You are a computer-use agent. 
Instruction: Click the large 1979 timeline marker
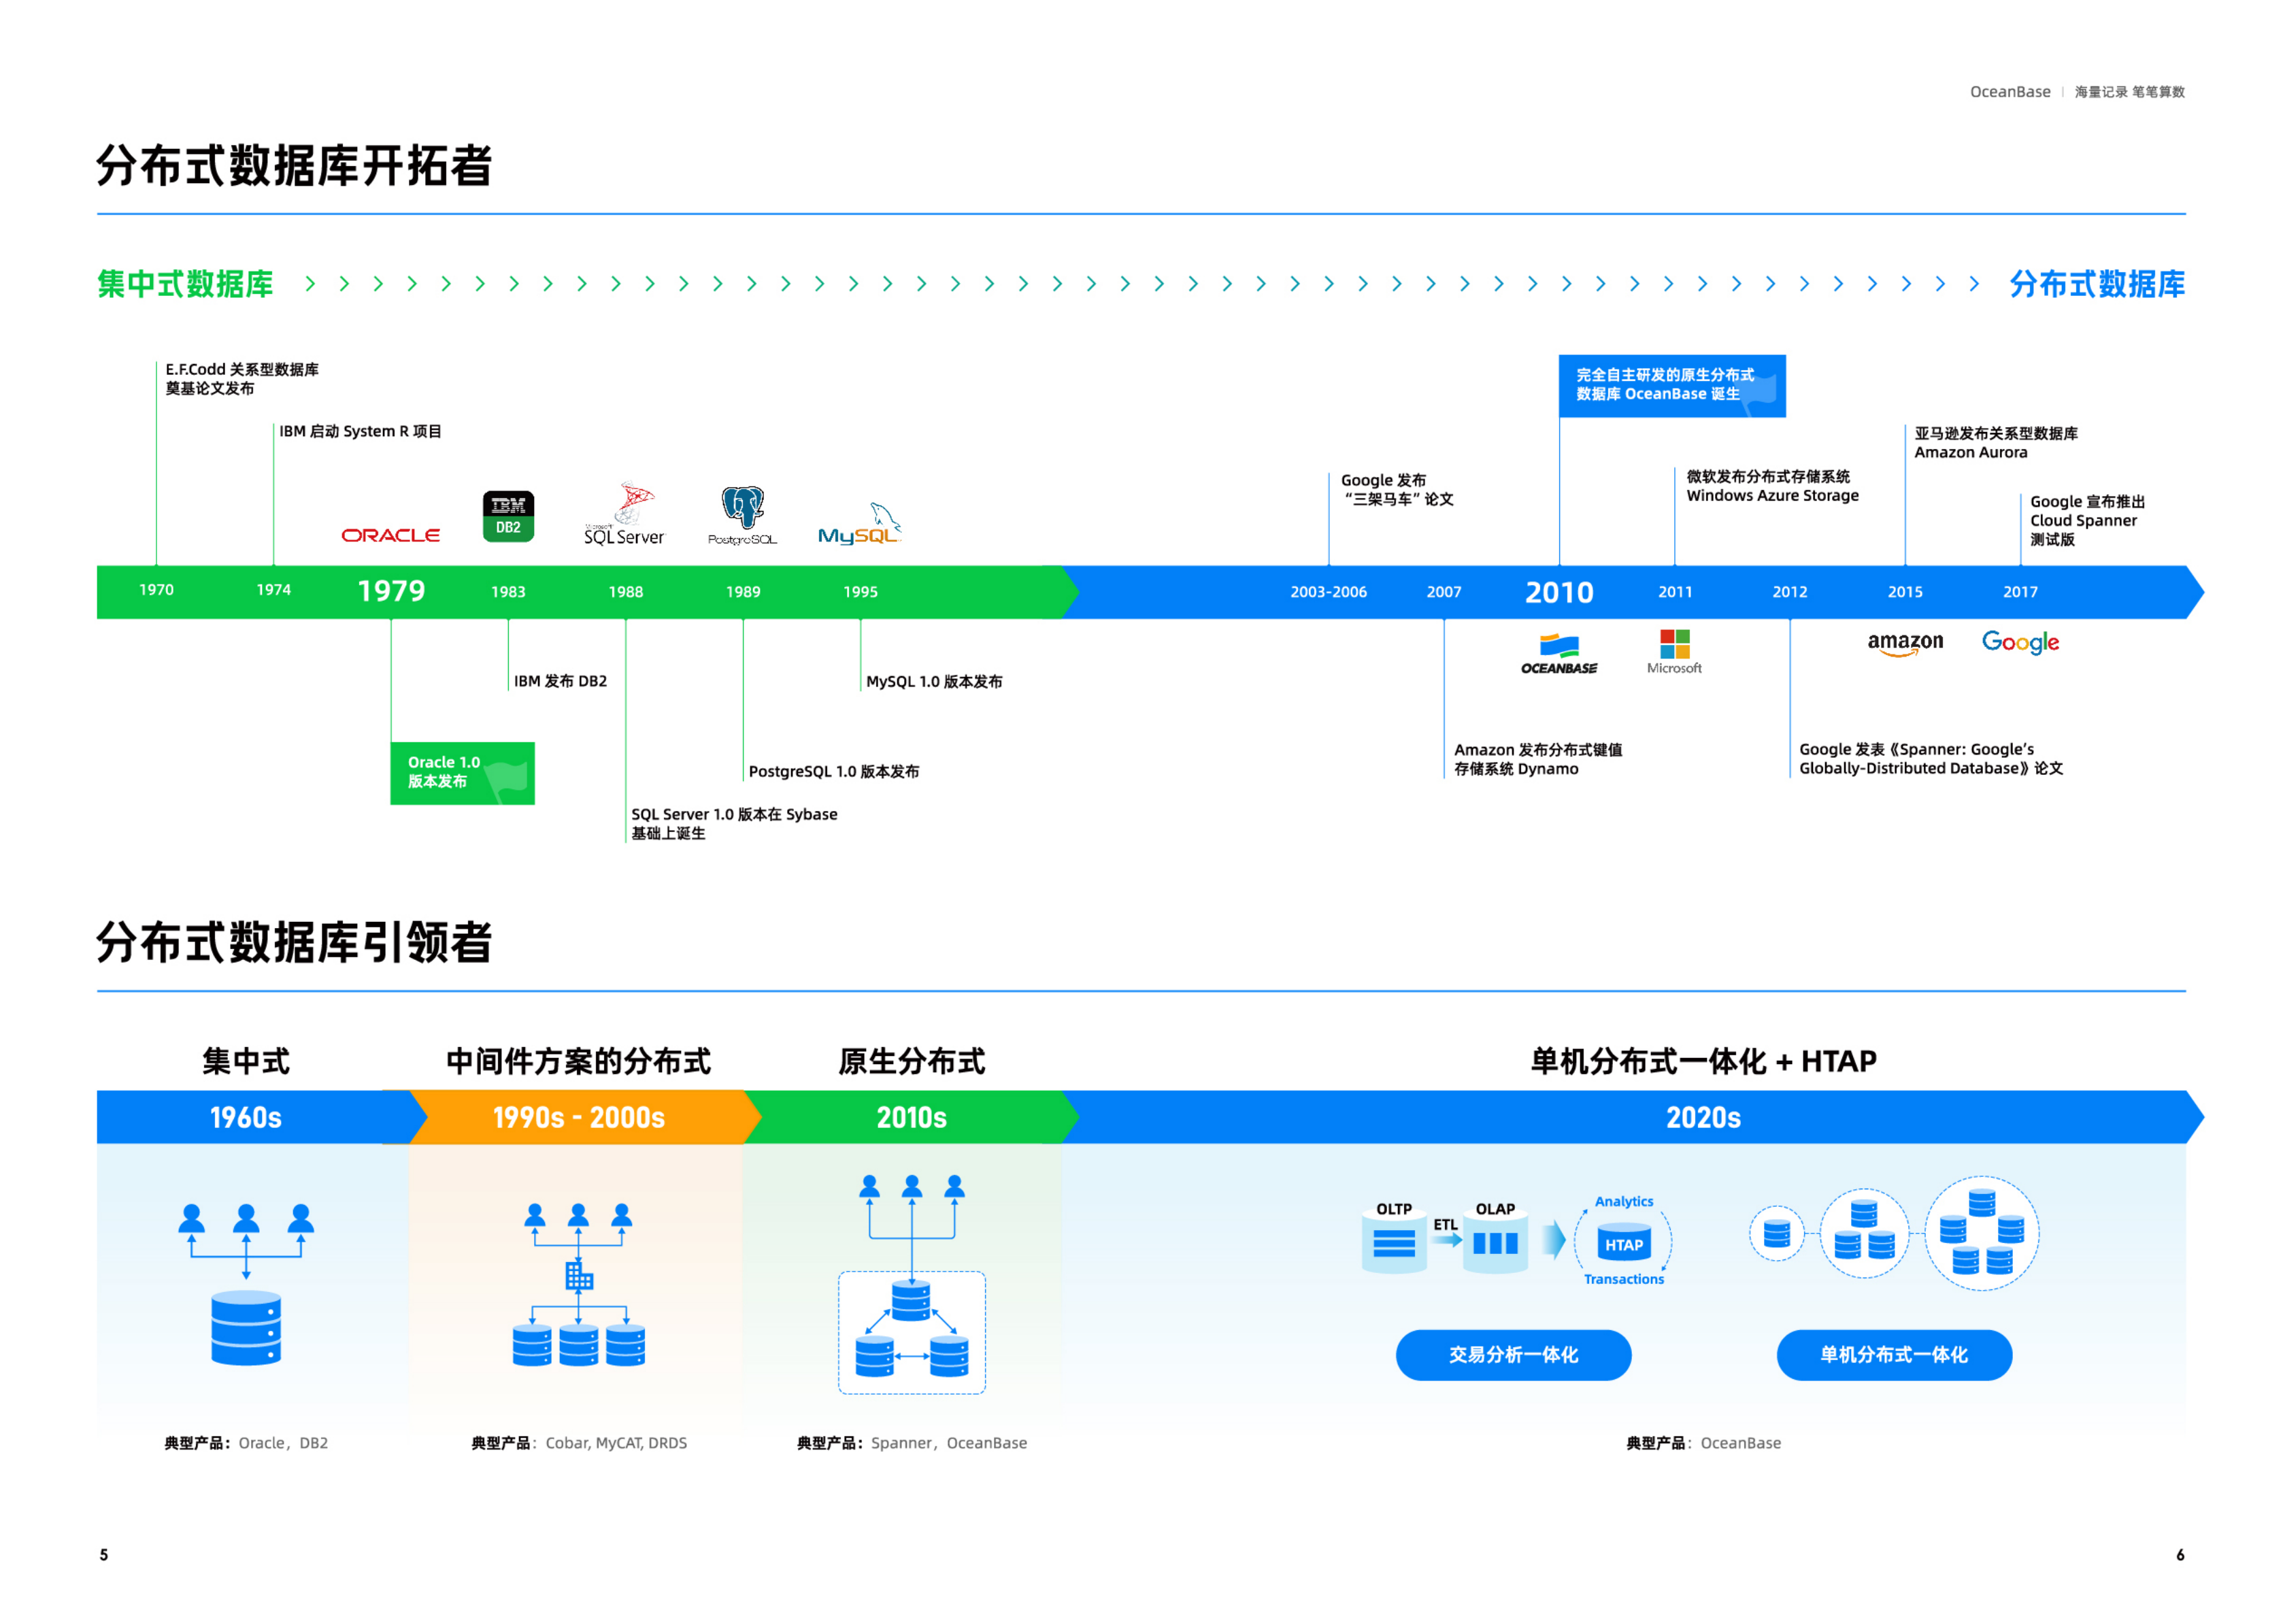pos(391,592)
